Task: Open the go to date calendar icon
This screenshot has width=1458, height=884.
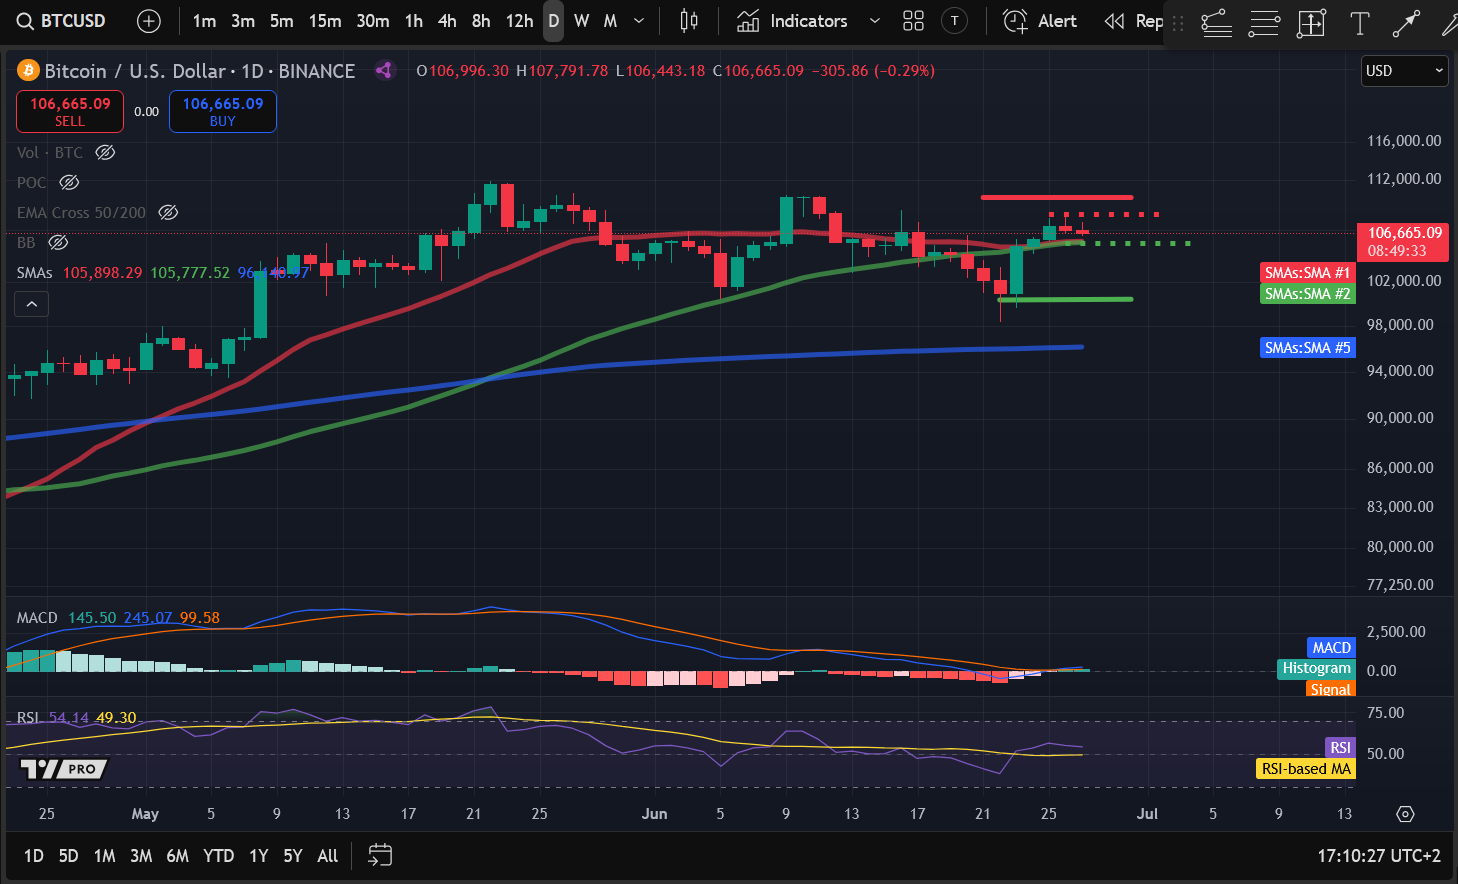Action: [380, 855]
